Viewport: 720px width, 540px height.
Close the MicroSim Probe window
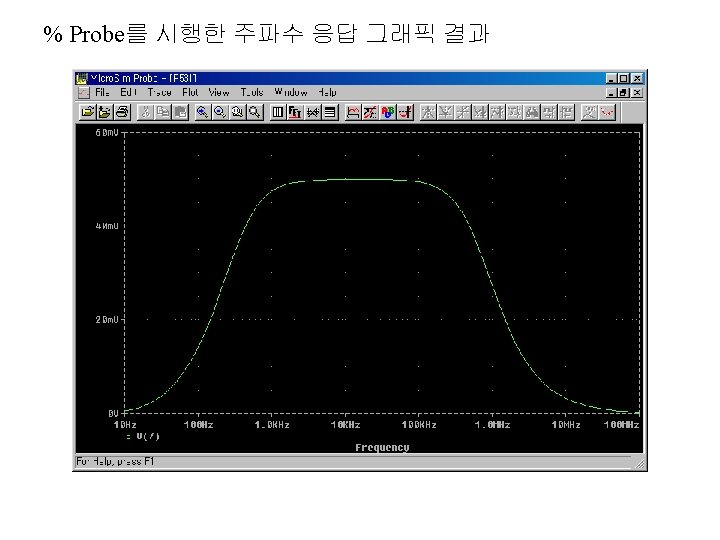coord(637,79)
